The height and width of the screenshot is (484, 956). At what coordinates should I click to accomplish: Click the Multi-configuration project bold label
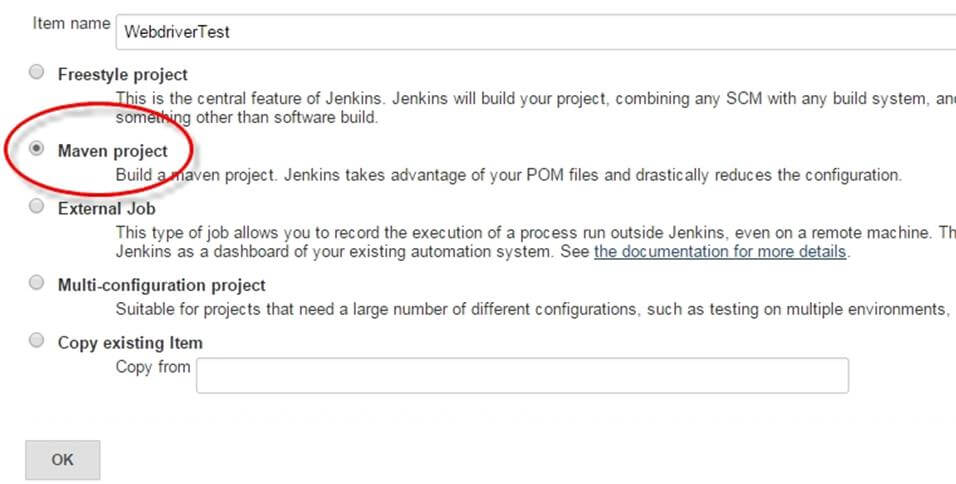click(x=161, y=285)
